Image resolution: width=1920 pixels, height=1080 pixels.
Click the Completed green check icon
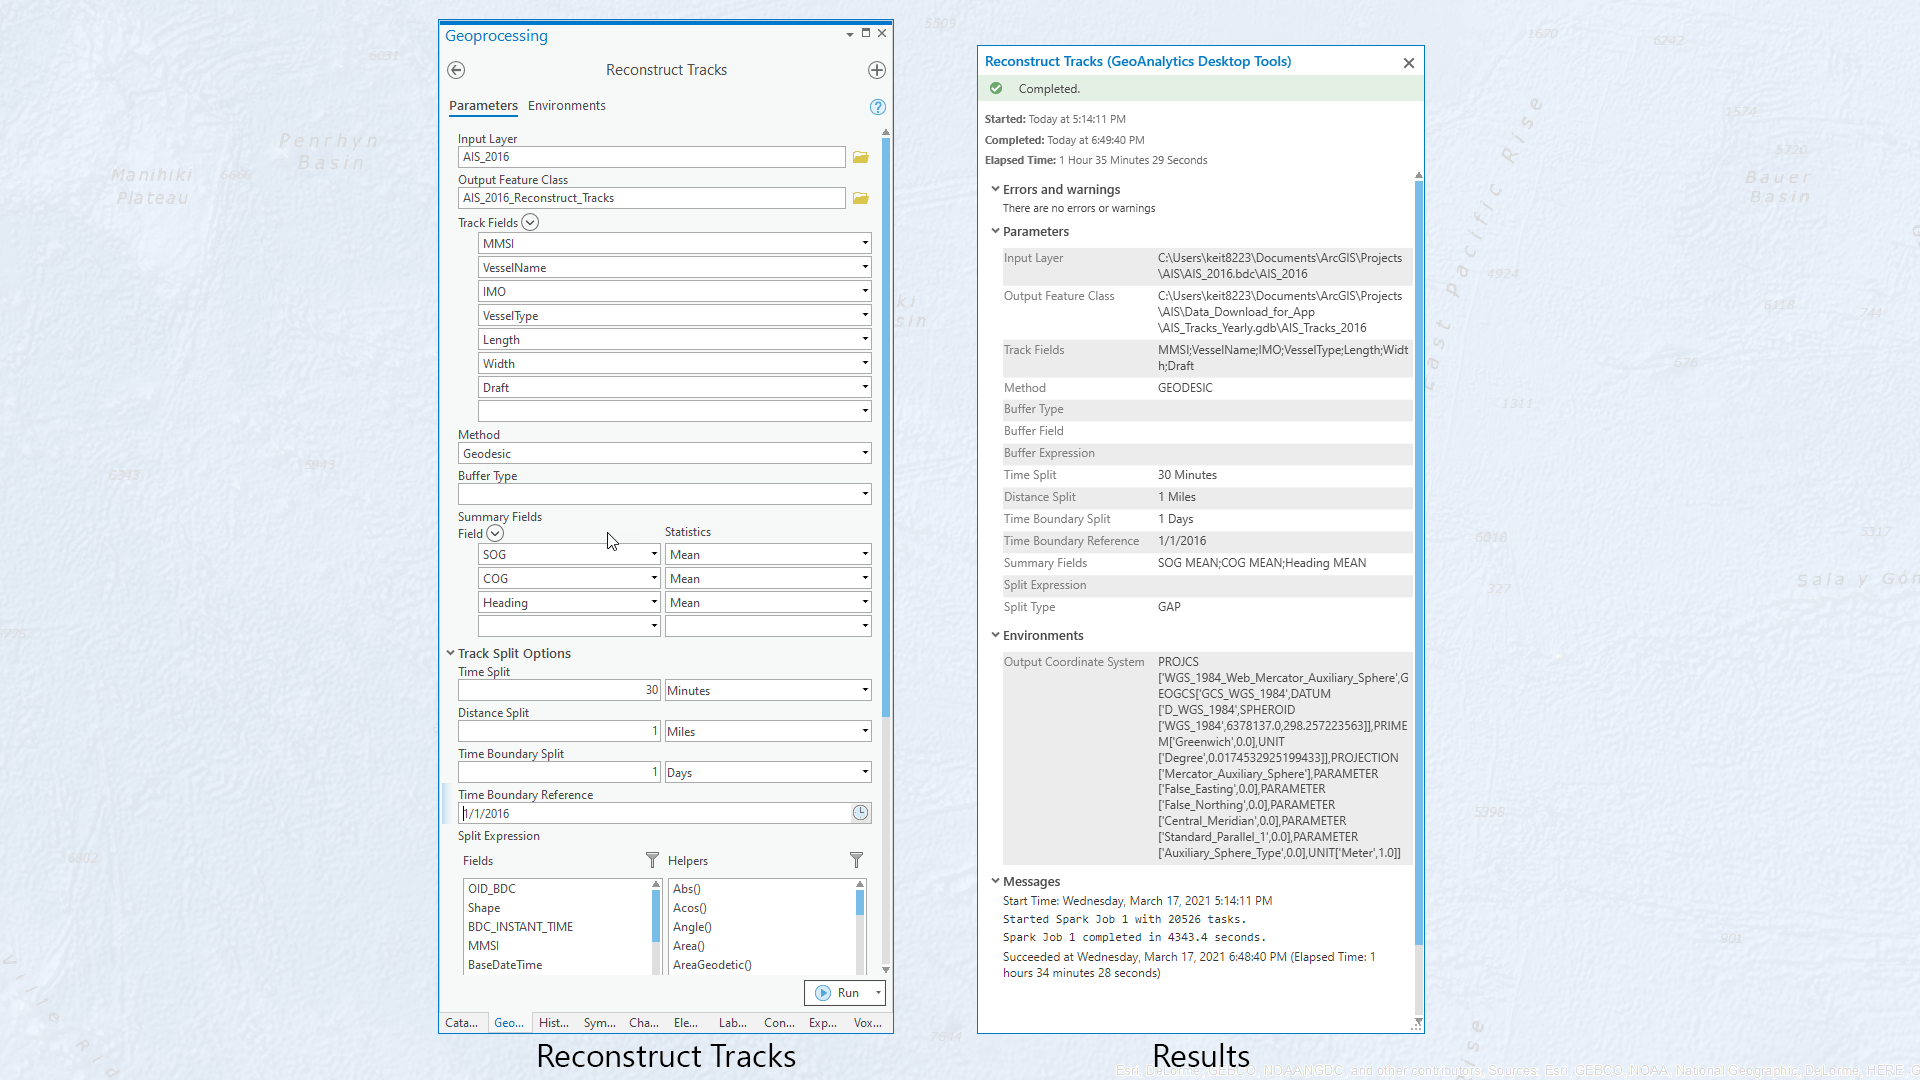point(996,88)
